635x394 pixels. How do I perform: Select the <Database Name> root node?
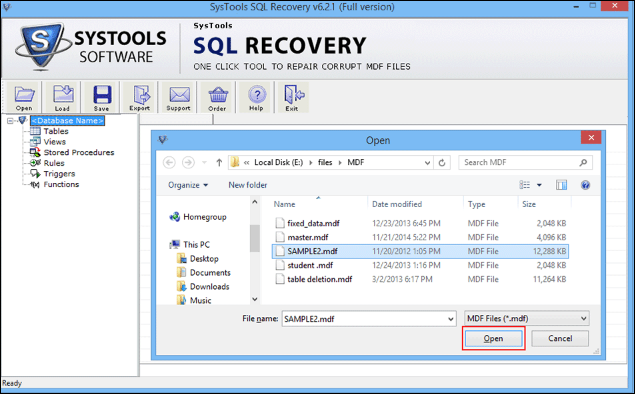[67, 121]
